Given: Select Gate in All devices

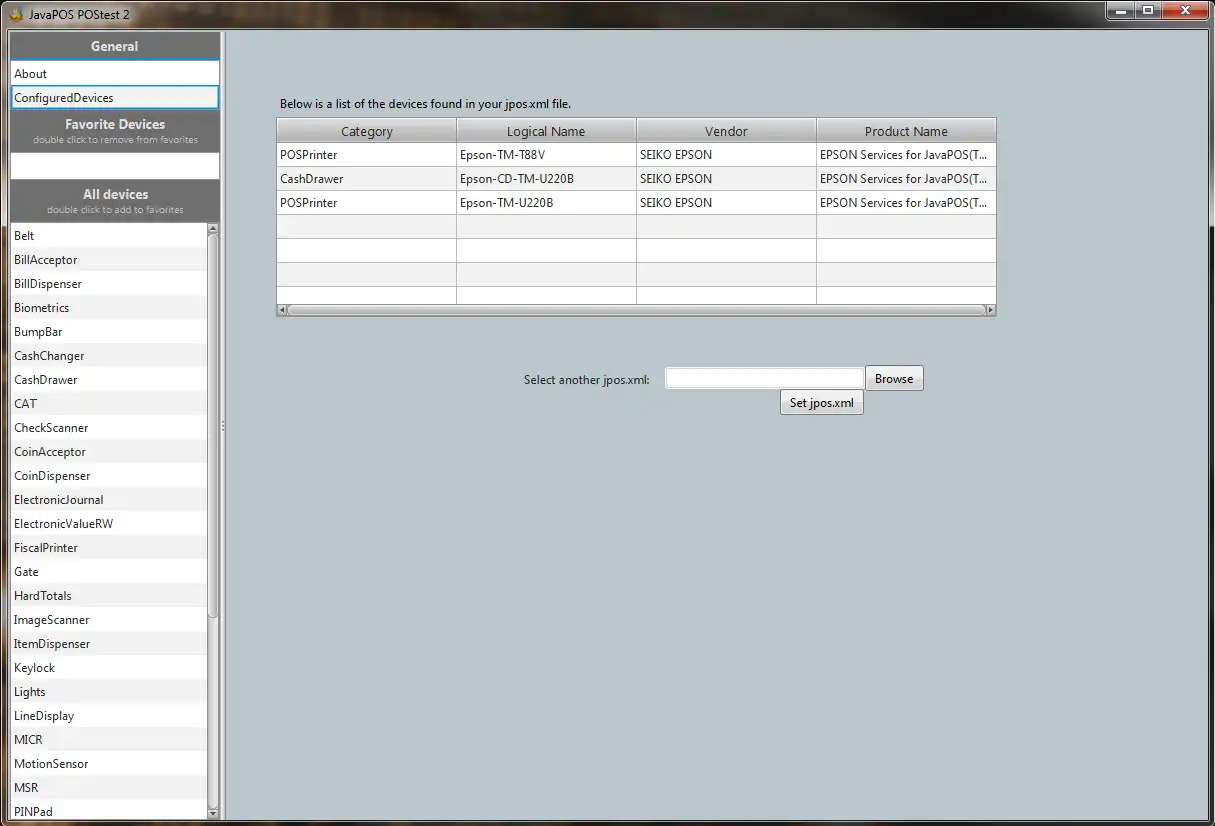Looking at the screenshot, I should [108, 572].
